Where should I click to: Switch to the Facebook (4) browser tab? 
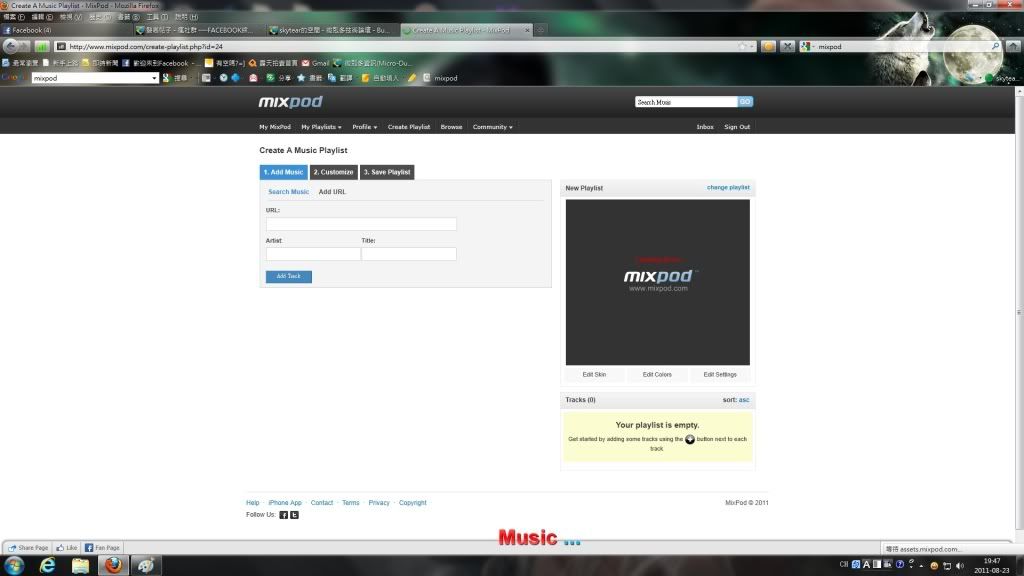coord(67,30)
